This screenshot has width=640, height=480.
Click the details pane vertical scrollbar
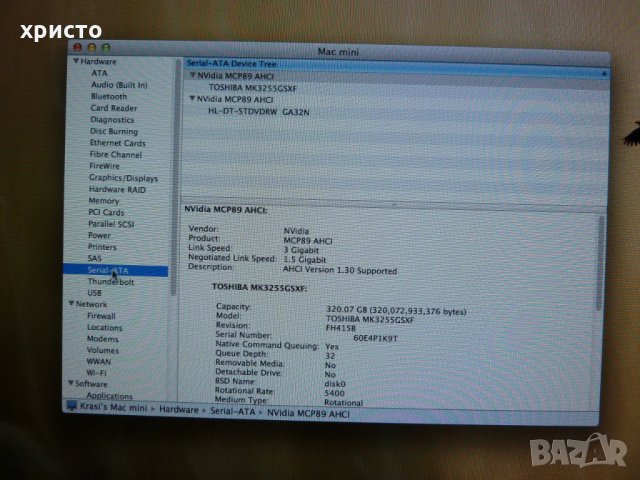pos(600,263)
